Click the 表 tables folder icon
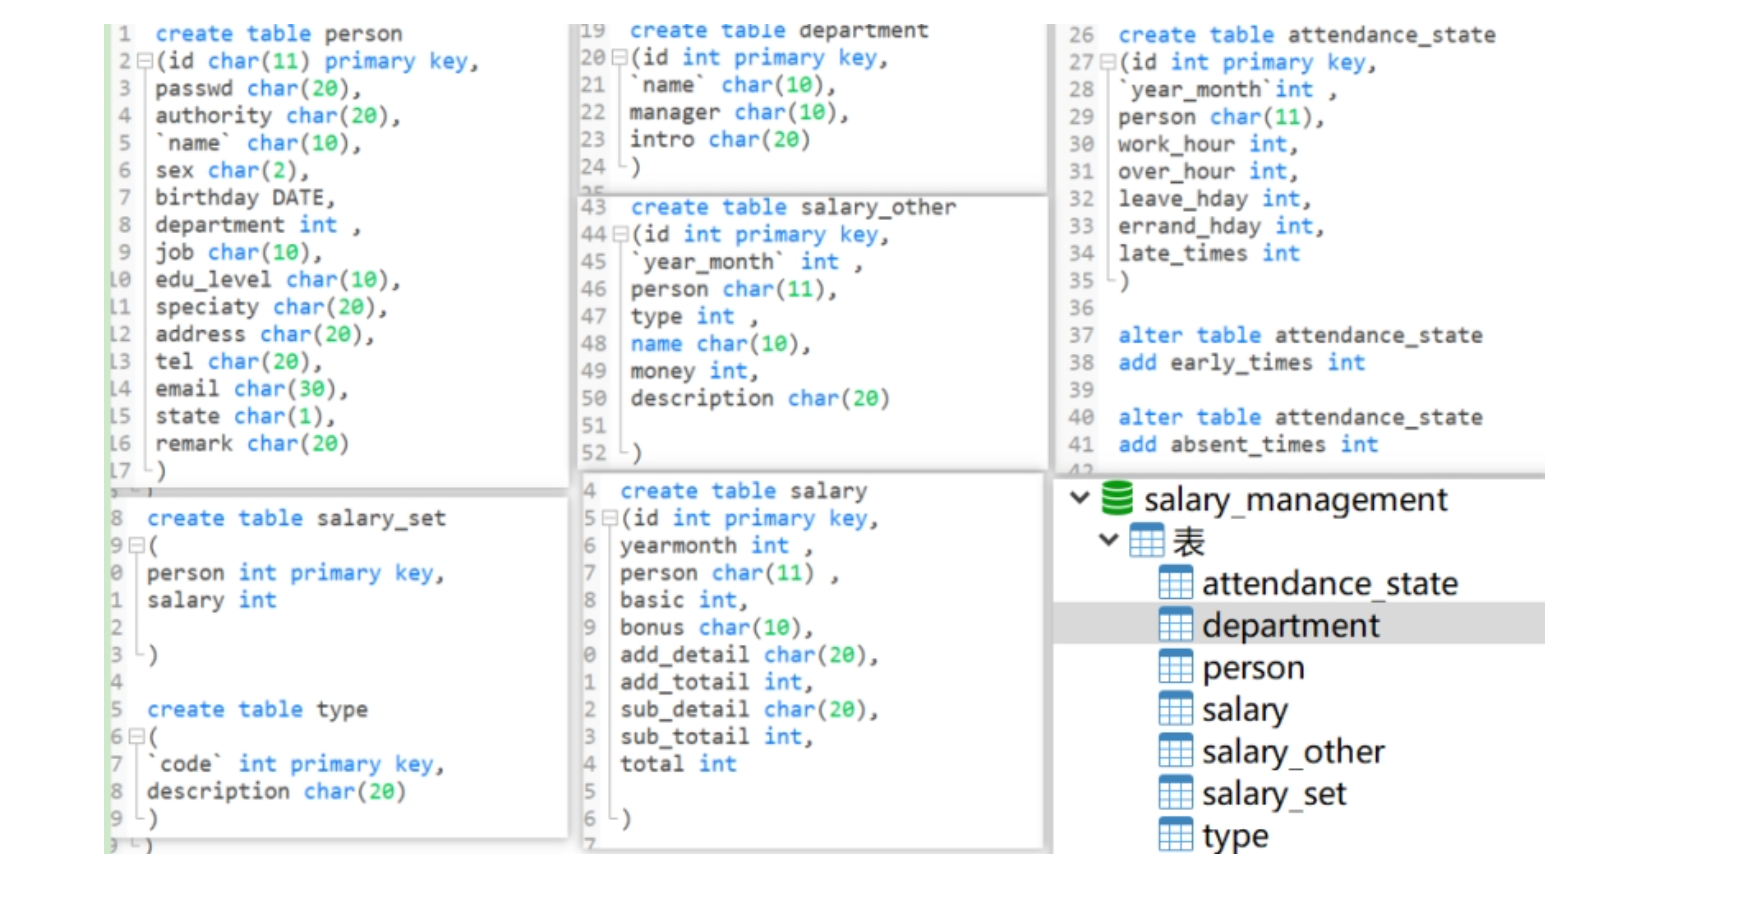Image resolution: width=1761 pixels, height=900 pixels. click(x=1146, y=541)
